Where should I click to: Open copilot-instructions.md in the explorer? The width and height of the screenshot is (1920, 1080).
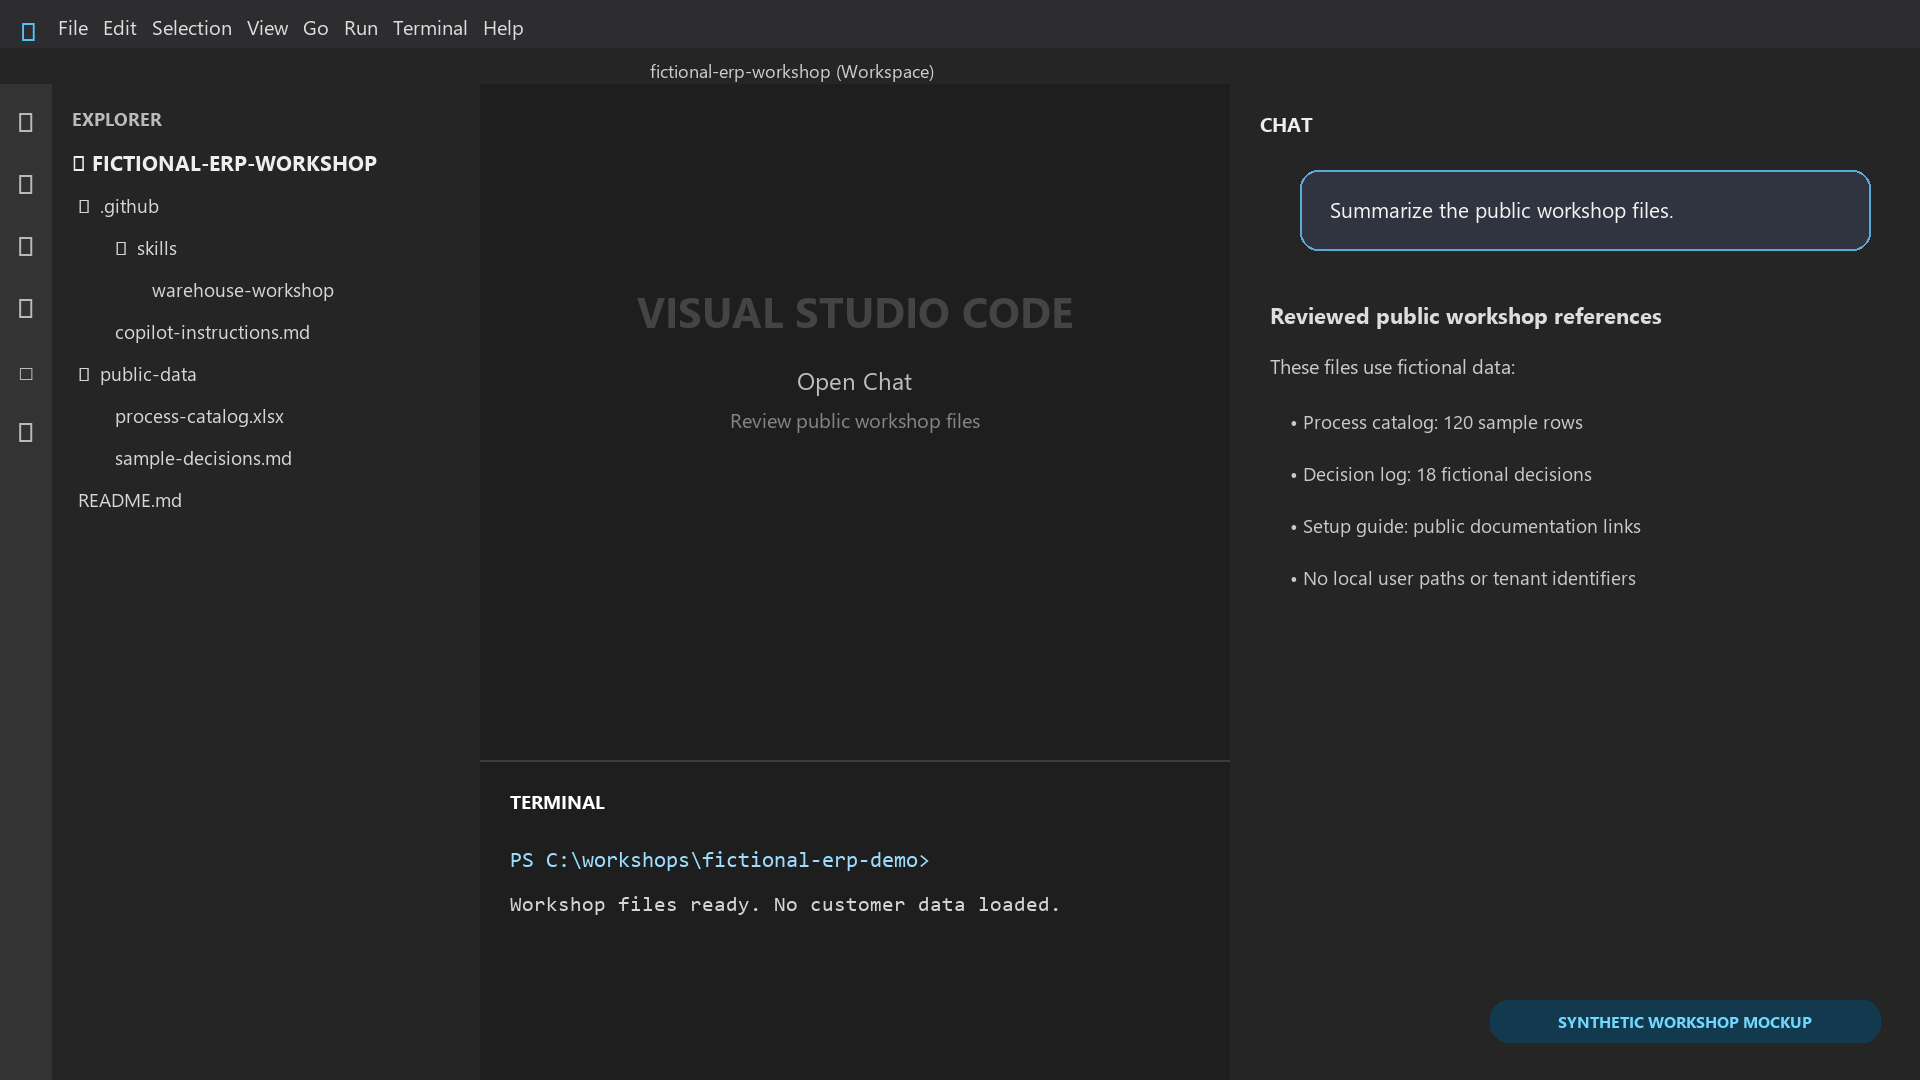pos(212,332)
